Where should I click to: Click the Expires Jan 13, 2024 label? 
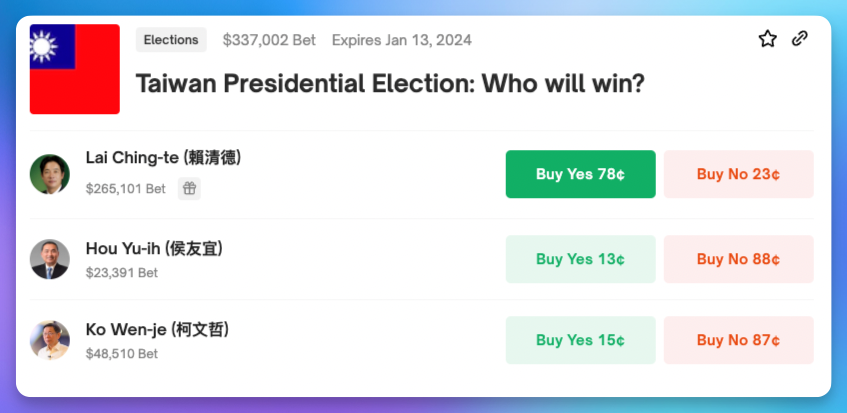401,40
